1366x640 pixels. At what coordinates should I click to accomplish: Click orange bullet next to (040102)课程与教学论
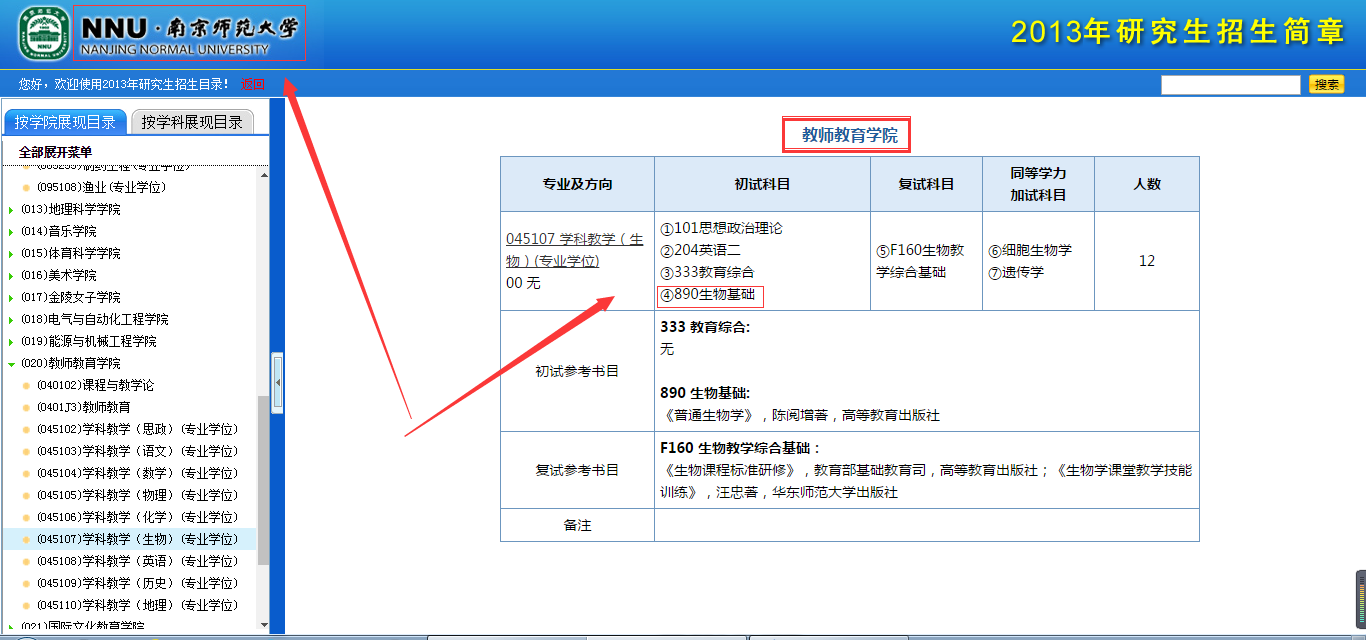(27, 384)
